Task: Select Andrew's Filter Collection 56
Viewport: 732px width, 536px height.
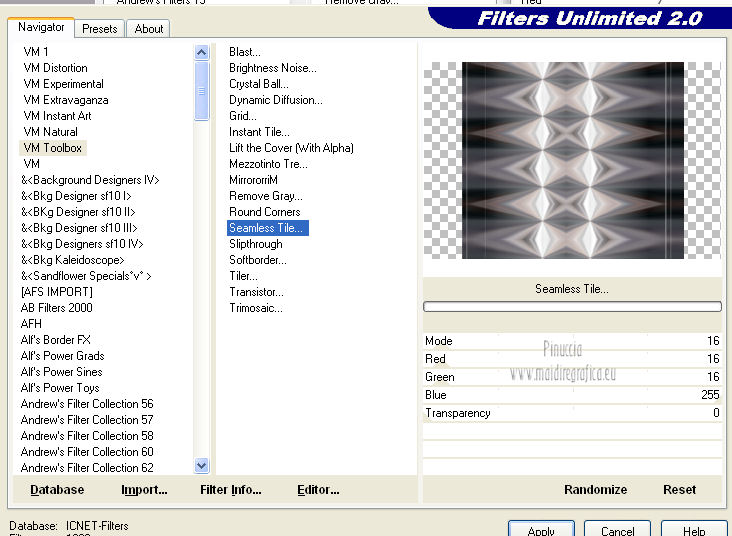Action: [x=87, y=404]
